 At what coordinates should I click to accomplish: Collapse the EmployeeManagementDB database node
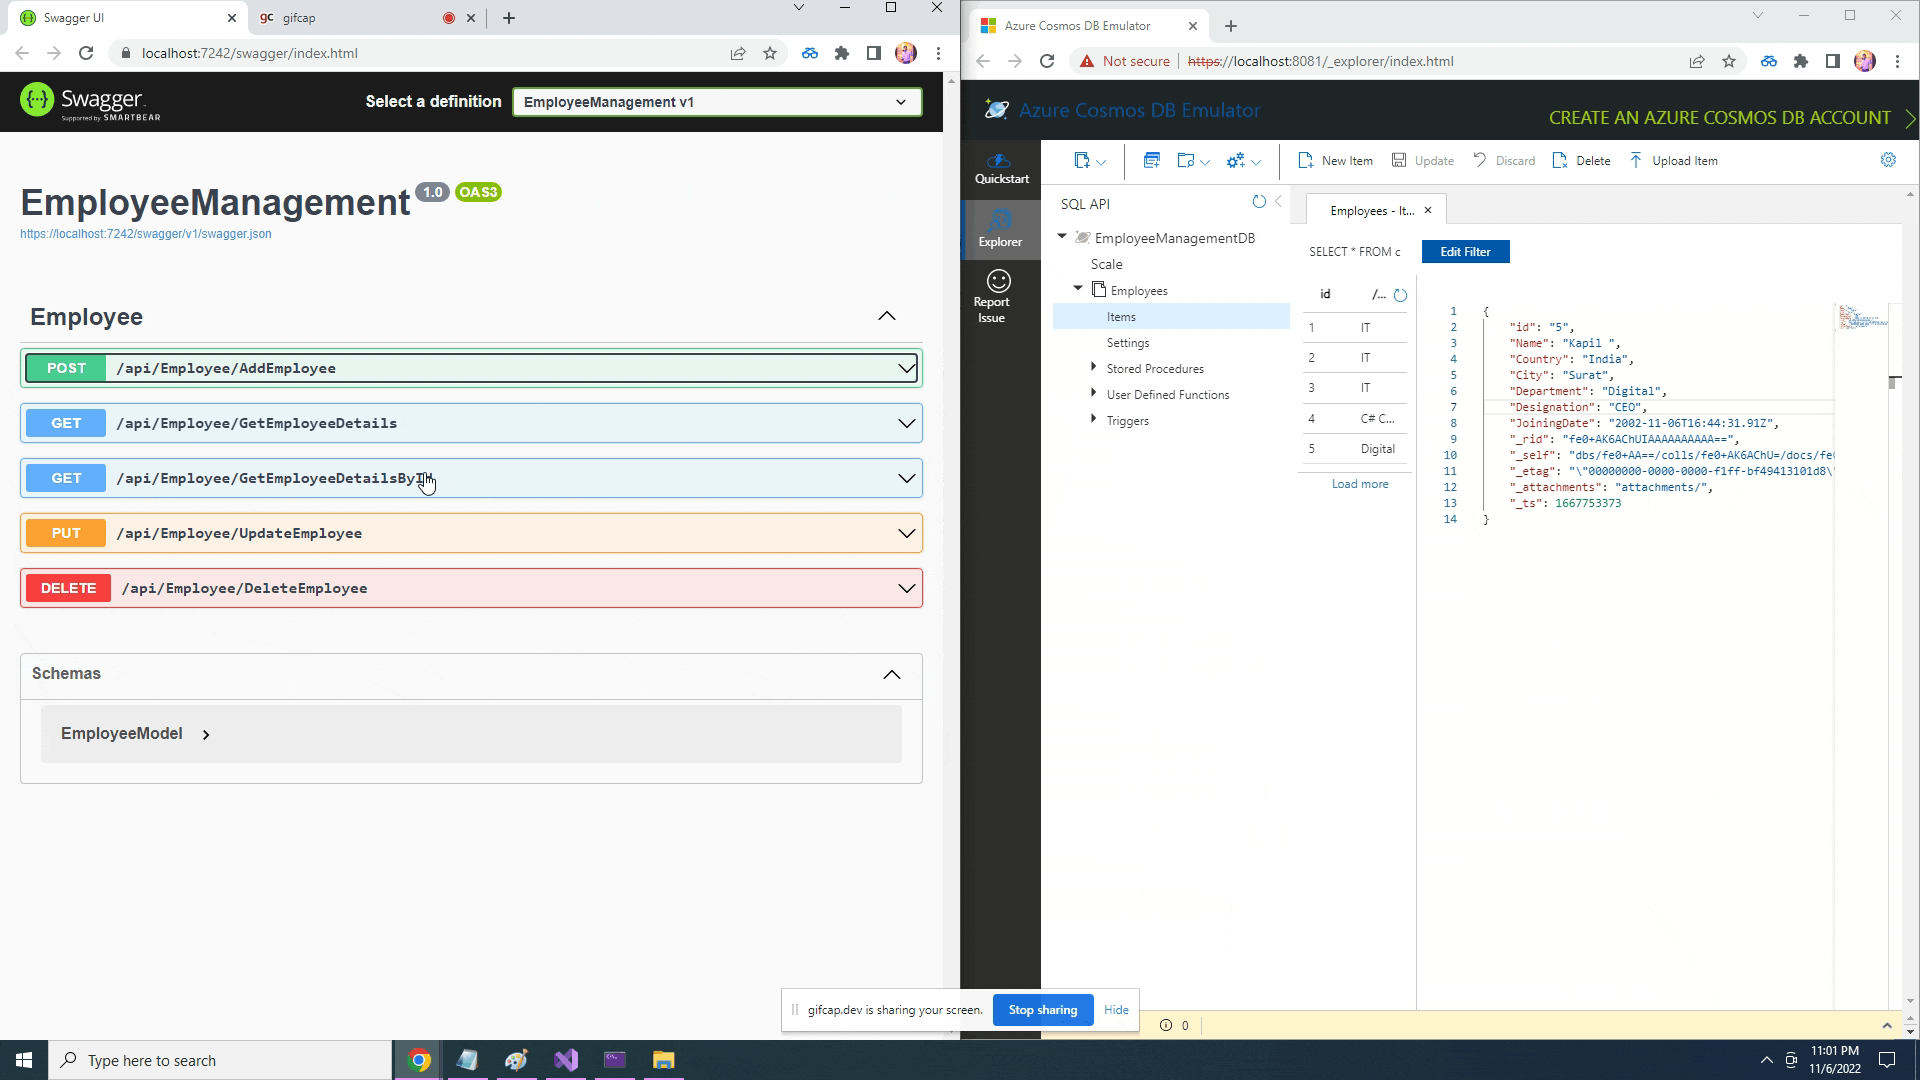(1062, 237)
